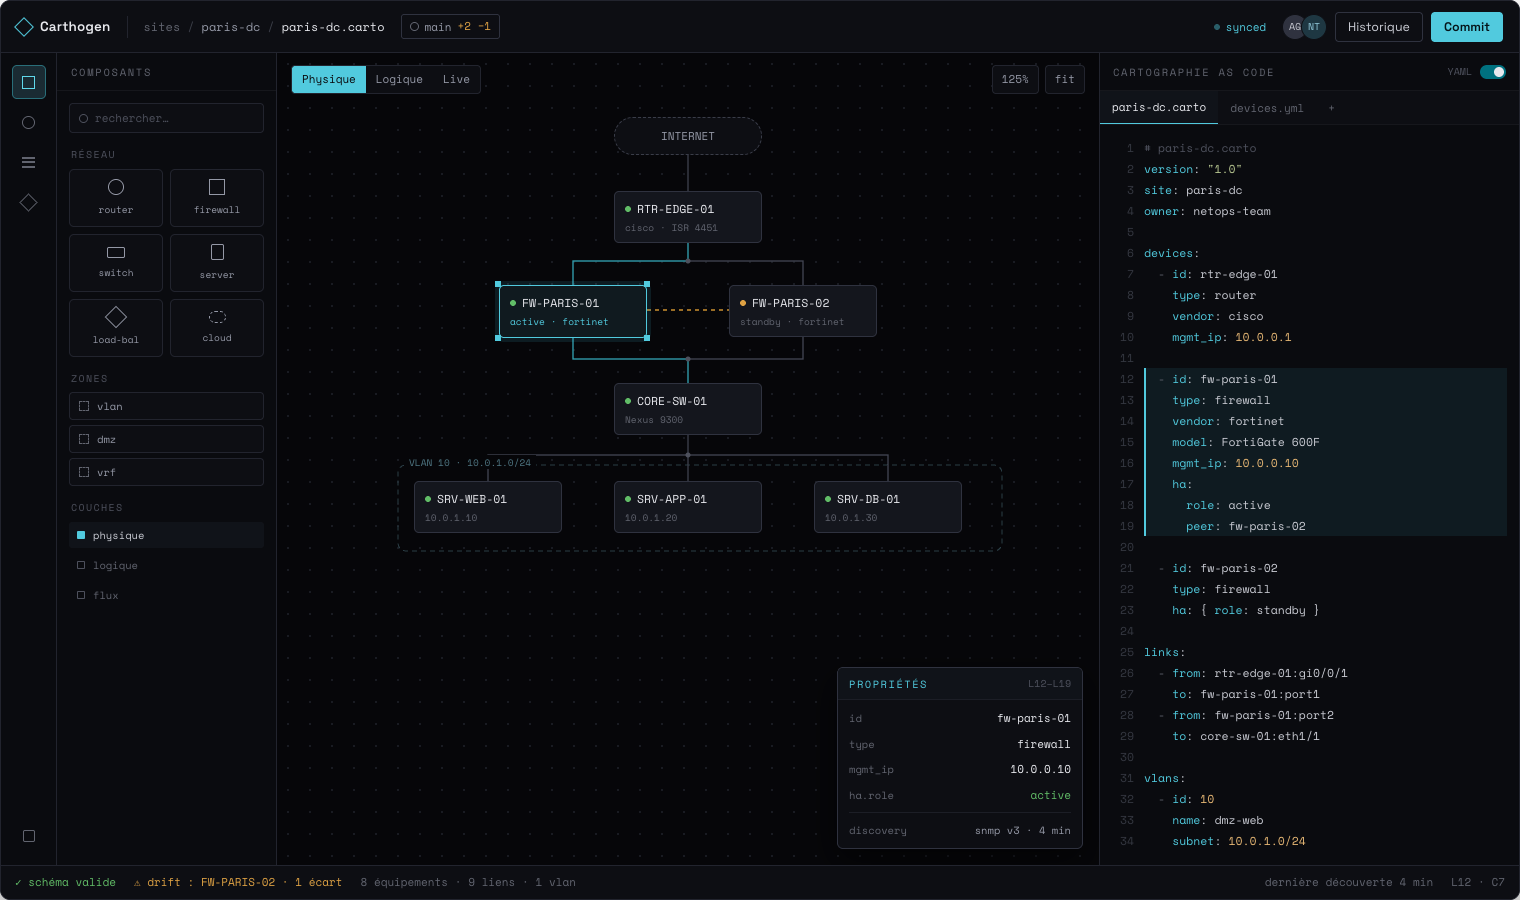Switch to Physique view tab
Screen dimensions: 1520x900
tap(329, 79)
